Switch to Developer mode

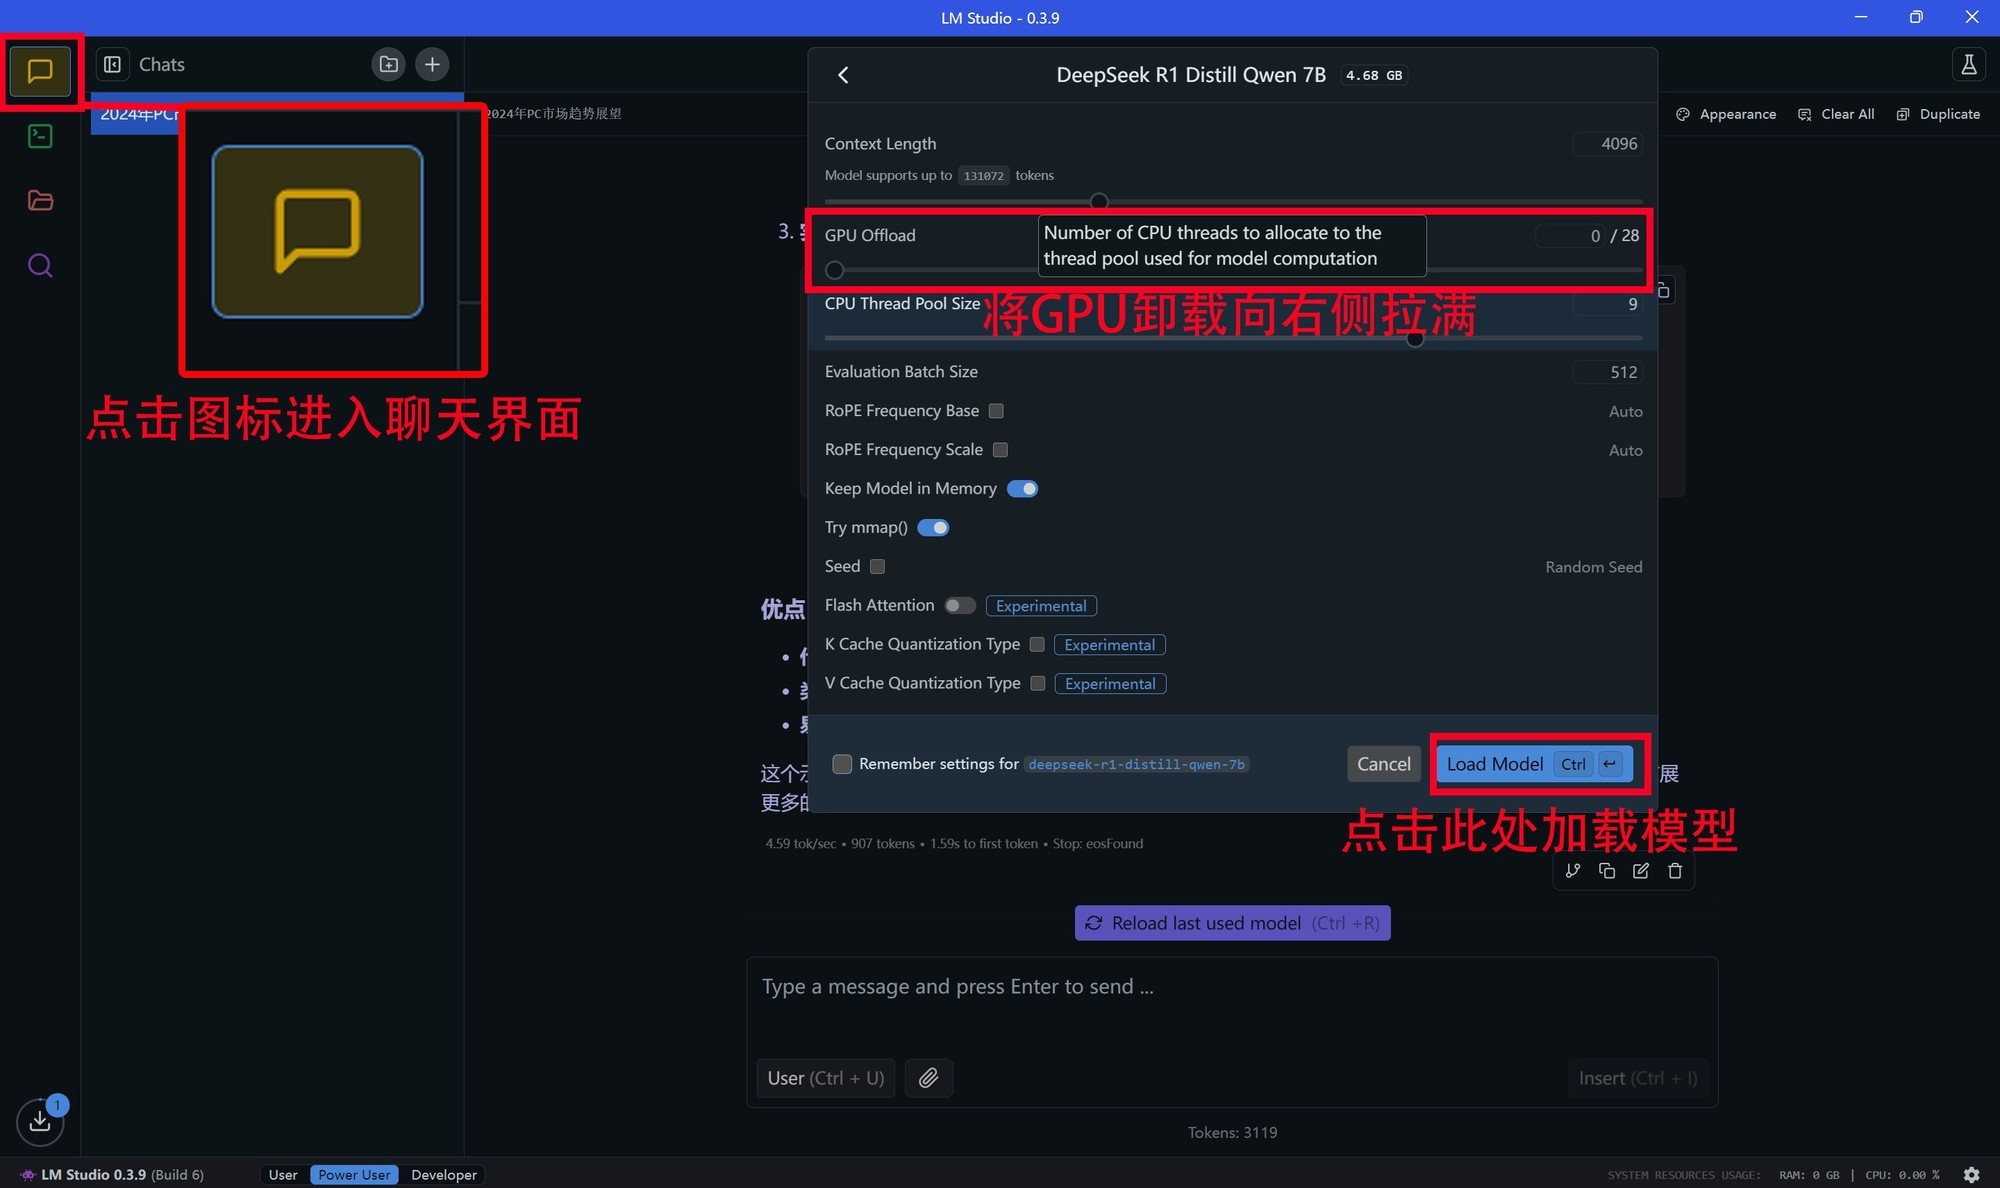444,1175
